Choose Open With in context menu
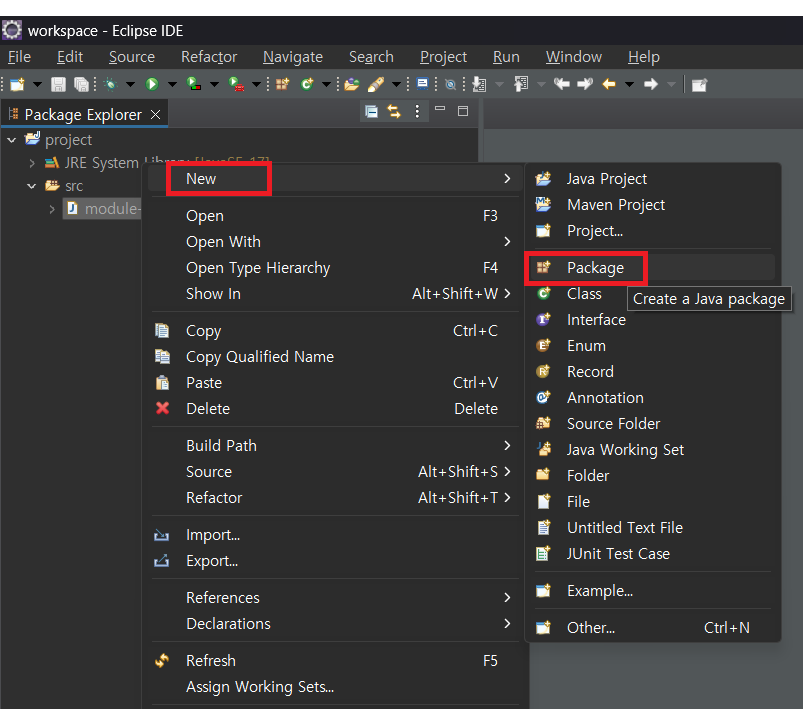Image resolution: width=803 pixels, height=709 pixels. pos(335,242)
